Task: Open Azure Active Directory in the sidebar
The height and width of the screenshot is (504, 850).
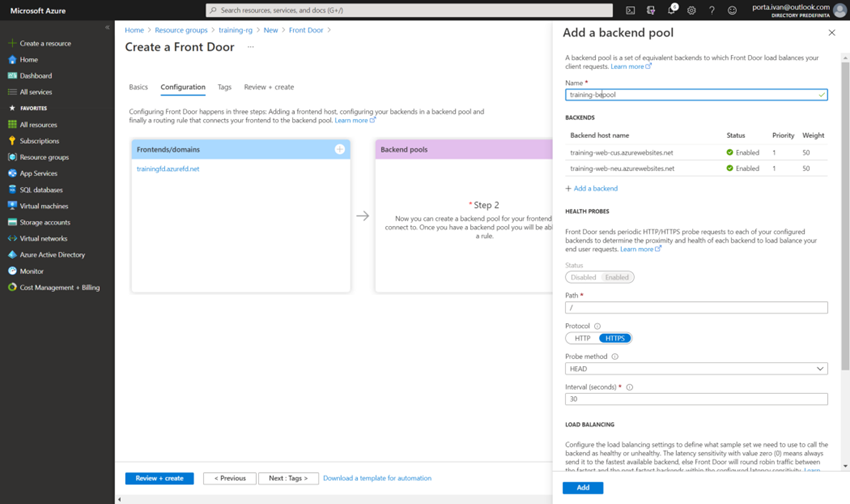Action: (52, 255)
